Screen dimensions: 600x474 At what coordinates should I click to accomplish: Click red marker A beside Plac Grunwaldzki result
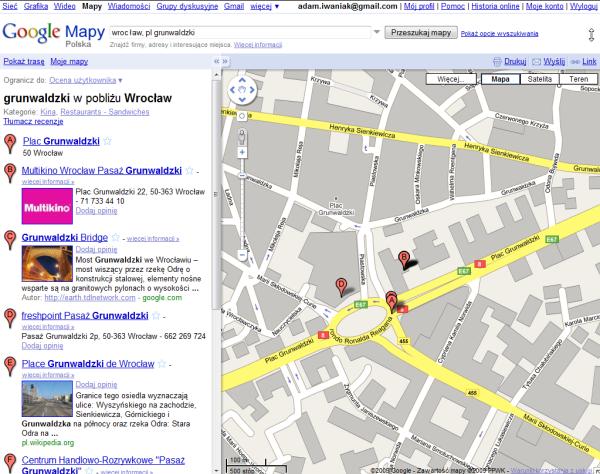[10, 144]
